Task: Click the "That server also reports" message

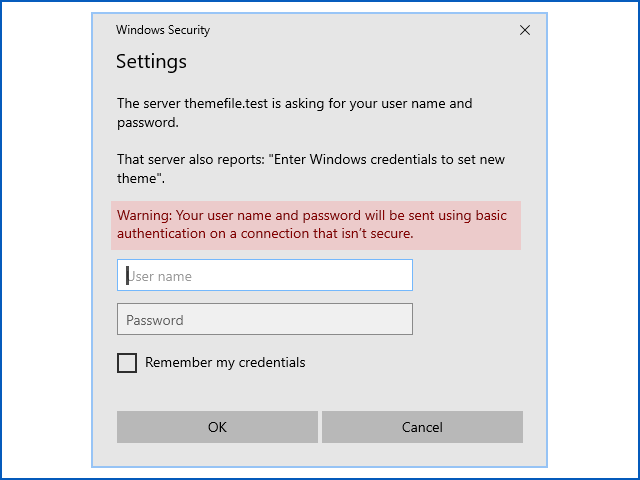Action: 191,160
